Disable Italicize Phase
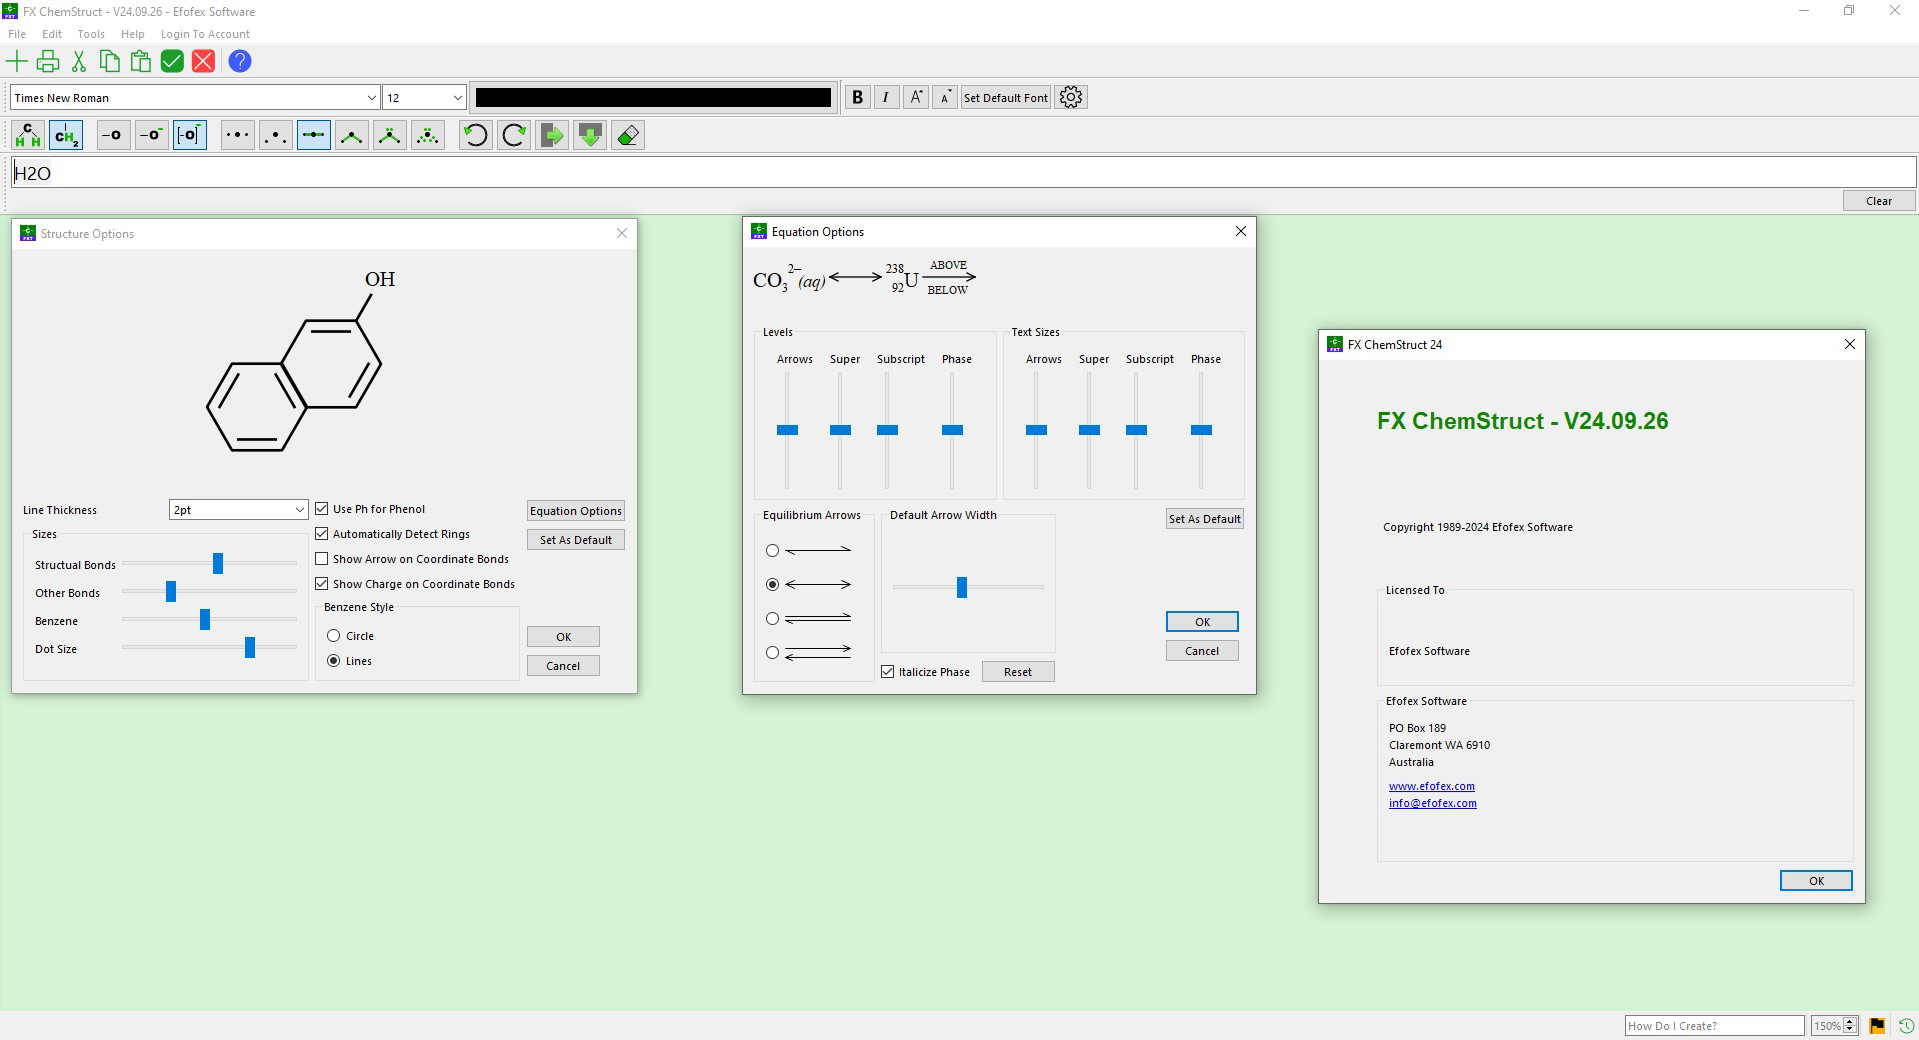Image resolution: width=1919 pixels, height=1040 pixels. pos(888,671)
